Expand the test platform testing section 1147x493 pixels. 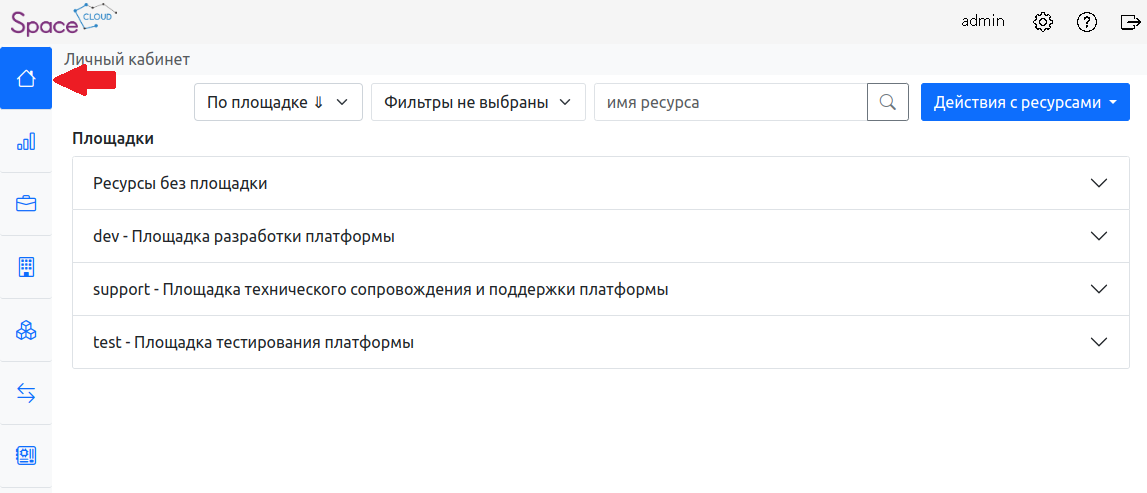pyautogui.click(x=601, y=342)
